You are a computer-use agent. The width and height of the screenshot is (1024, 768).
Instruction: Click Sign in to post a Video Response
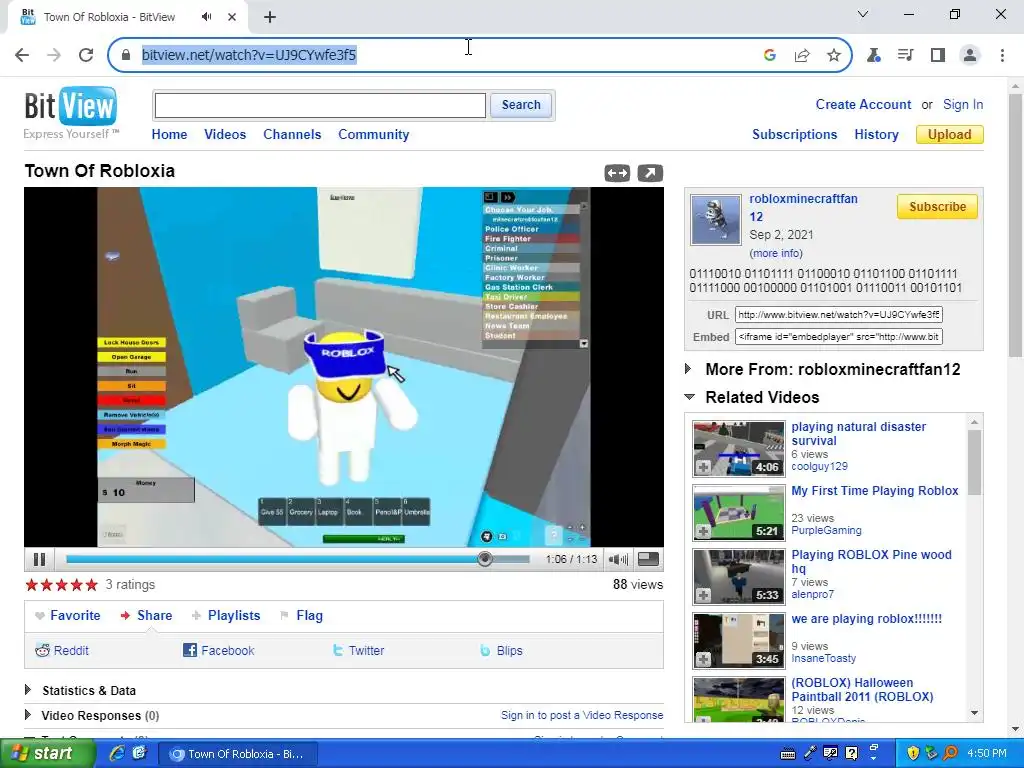point(582,715)
